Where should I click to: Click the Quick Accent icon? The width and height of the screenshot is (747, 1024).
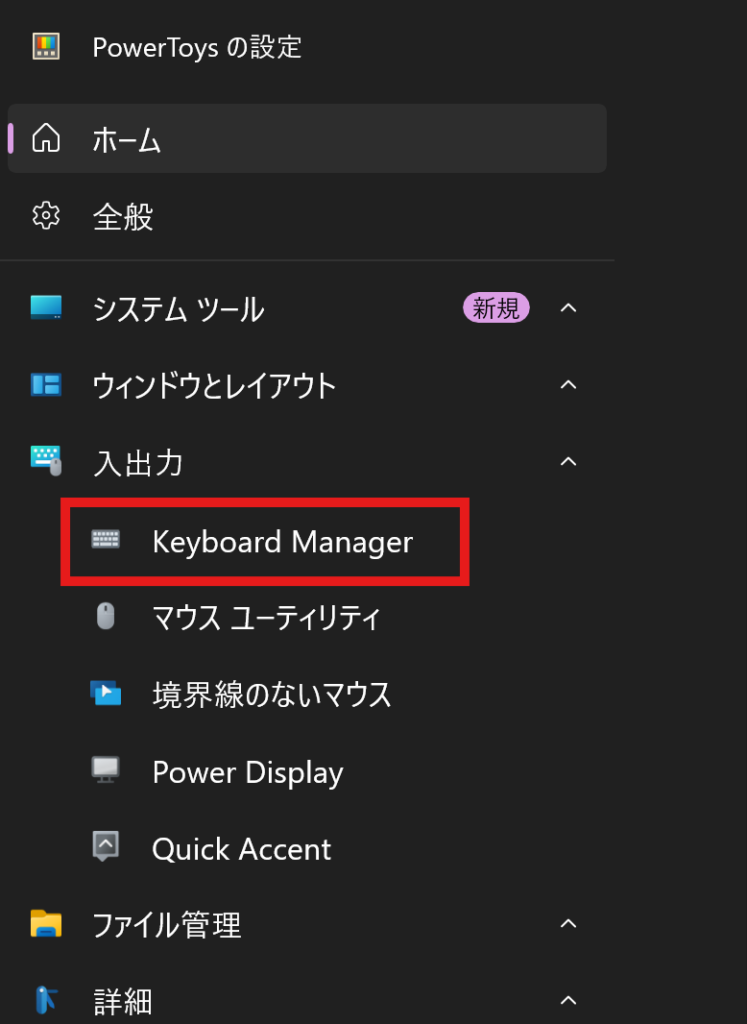(x=105, y=846)
